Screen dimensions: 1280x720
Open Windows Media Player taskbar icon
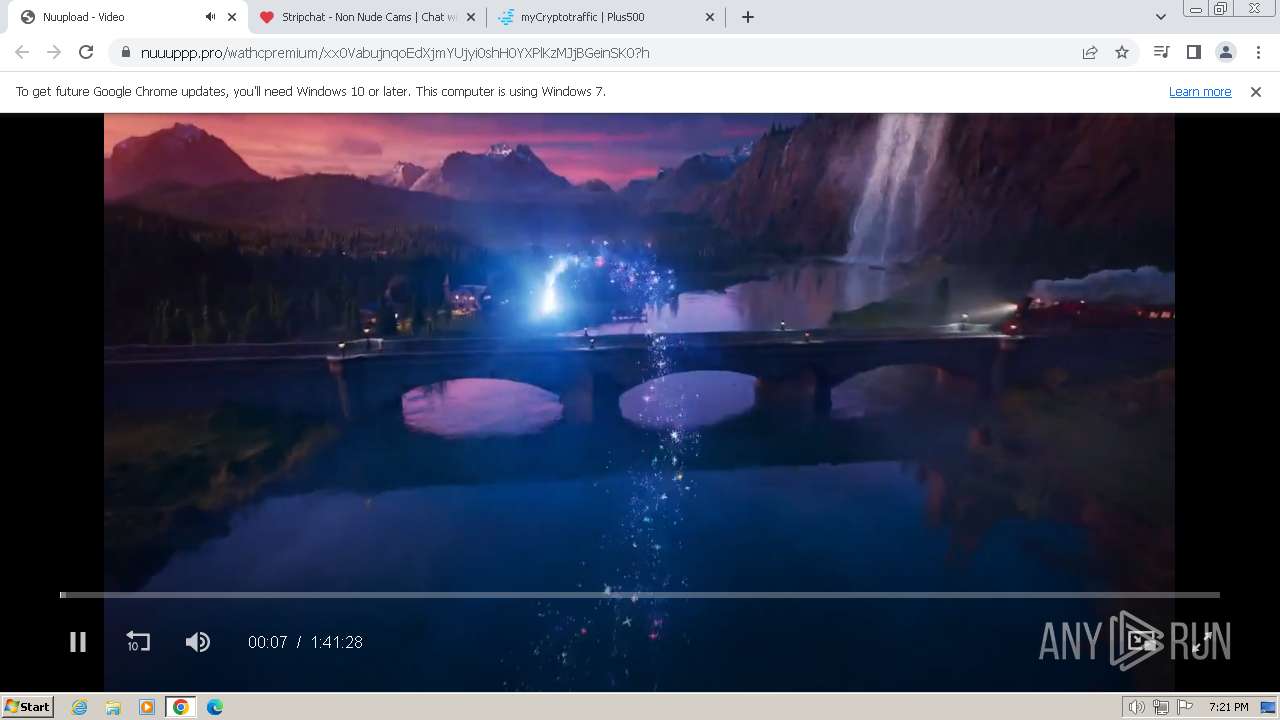pos(147,707)
